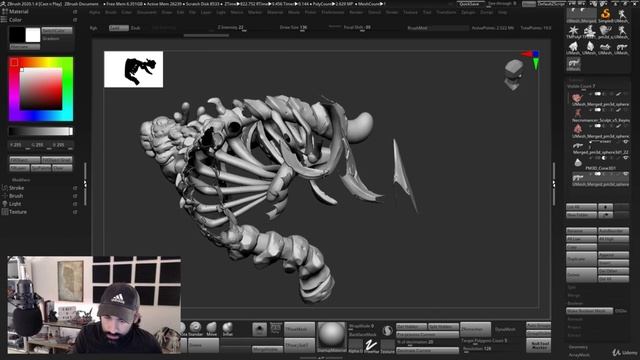Screen dimensions: 640x360
Task: Click the QuickSave button
Action: coord(469,4)
